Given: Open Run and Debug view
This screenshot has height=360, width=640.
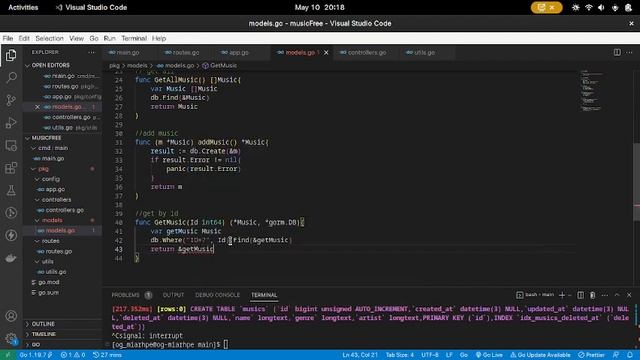Looking at the screenshot, I should coord(11,122).
